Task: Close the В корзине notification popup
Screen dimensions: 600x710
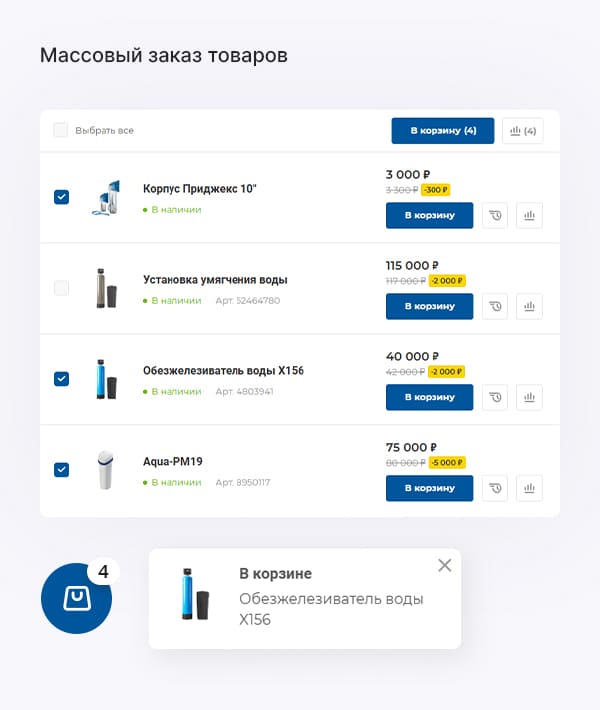Action: point(445,565)
